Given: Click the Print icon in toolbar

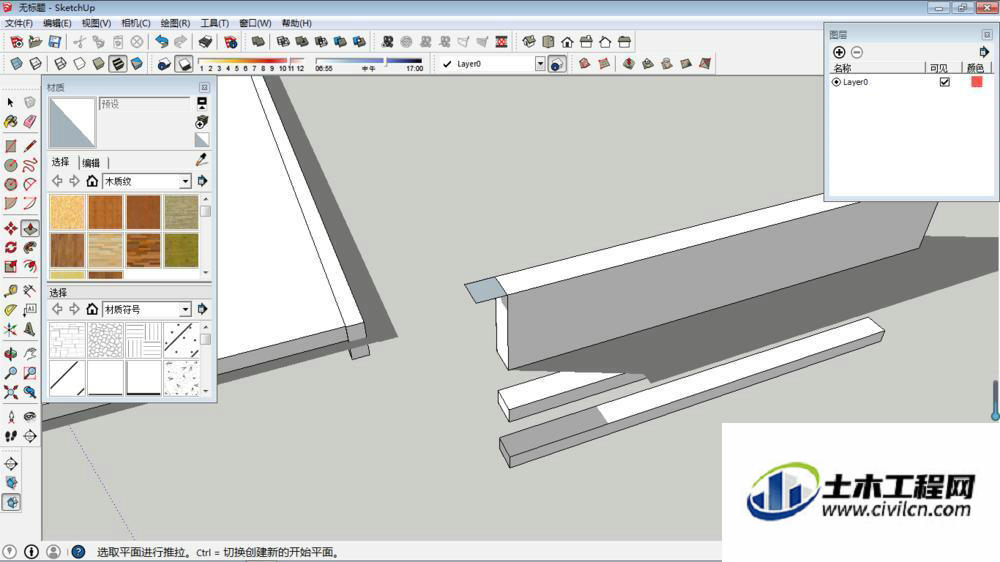Looking at the screenshot, I should 205,42.
